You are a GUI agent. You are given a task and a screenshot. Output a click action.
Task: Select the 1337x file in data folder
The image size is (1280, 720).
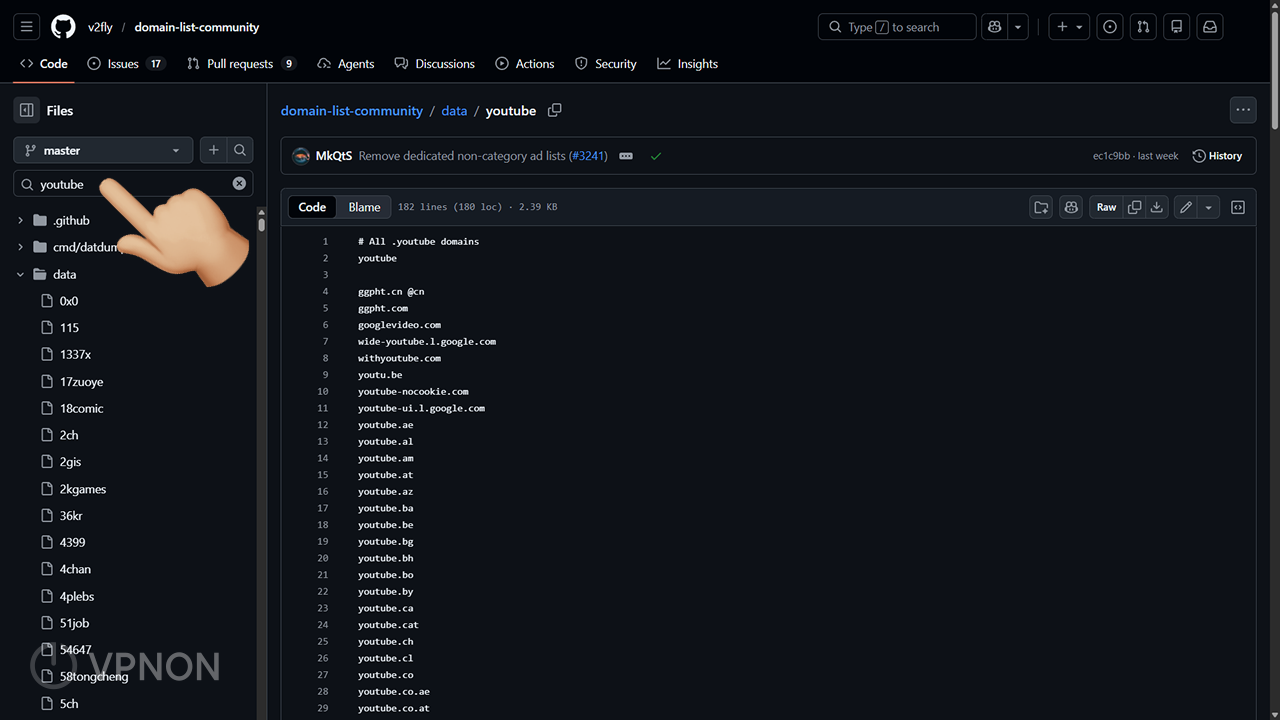click(73, 354)
